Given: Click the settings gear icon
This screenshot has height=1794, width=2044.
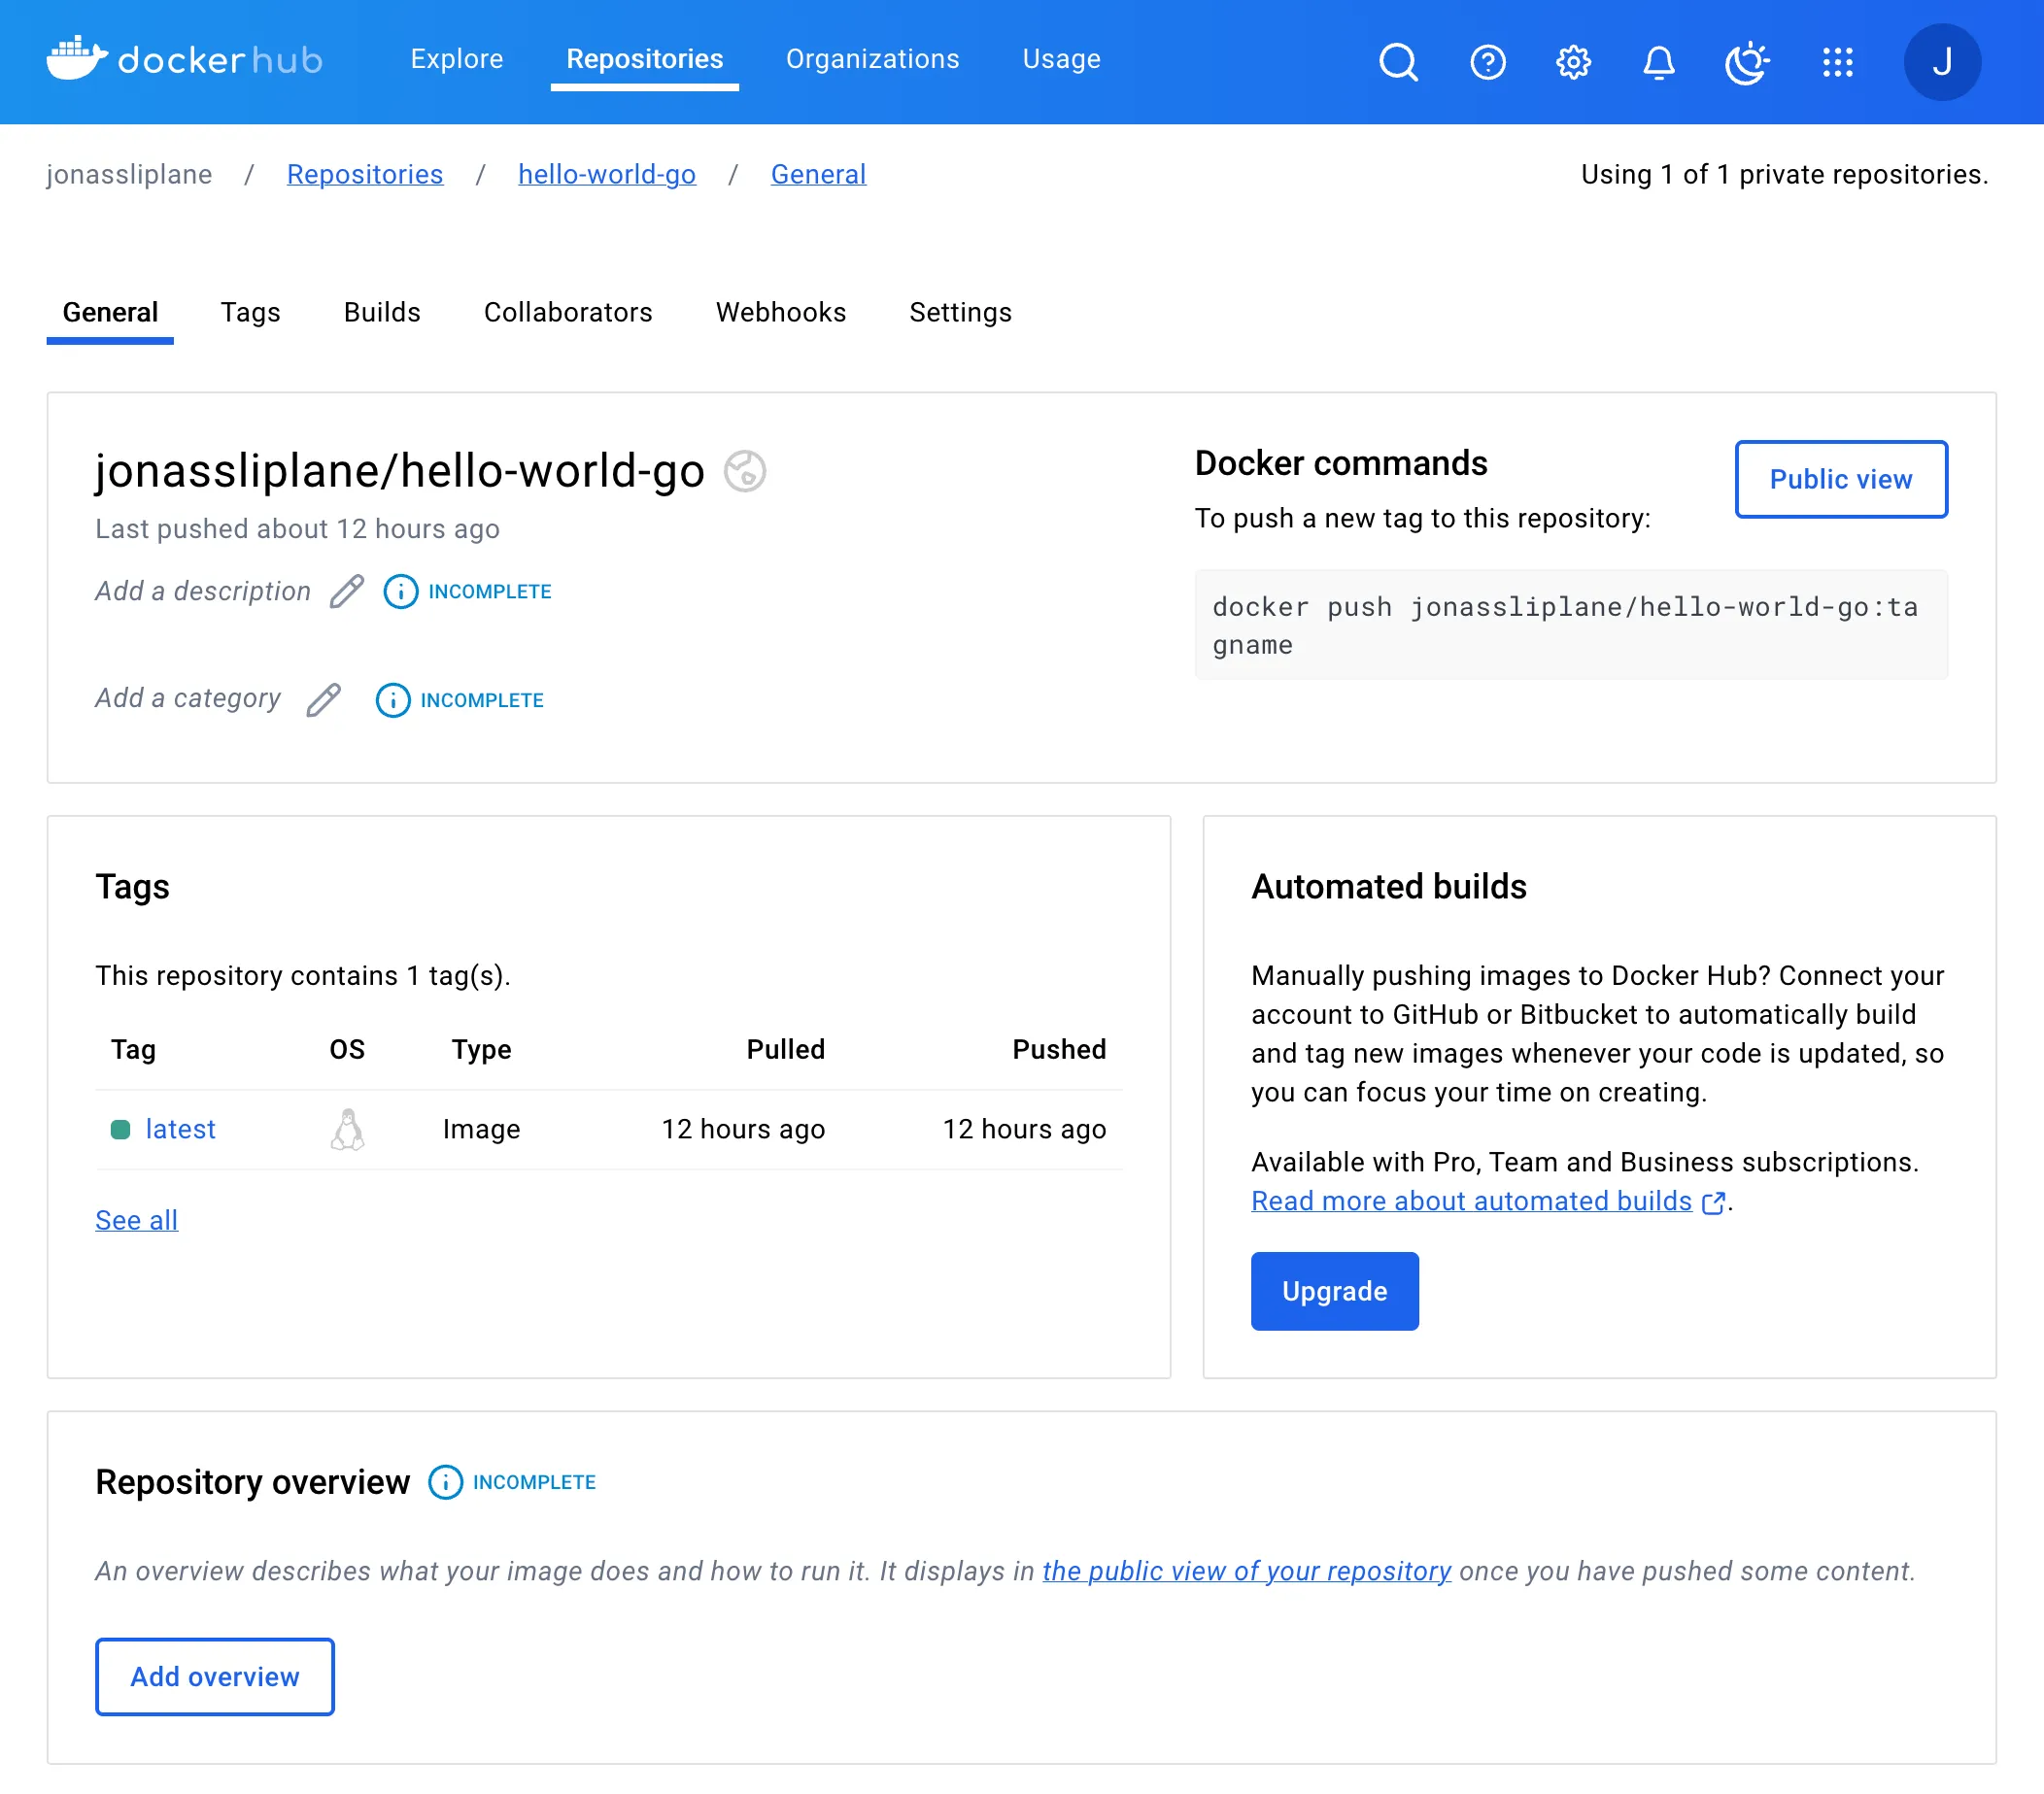Looking at the screenshot, I should coord(1573,61).
